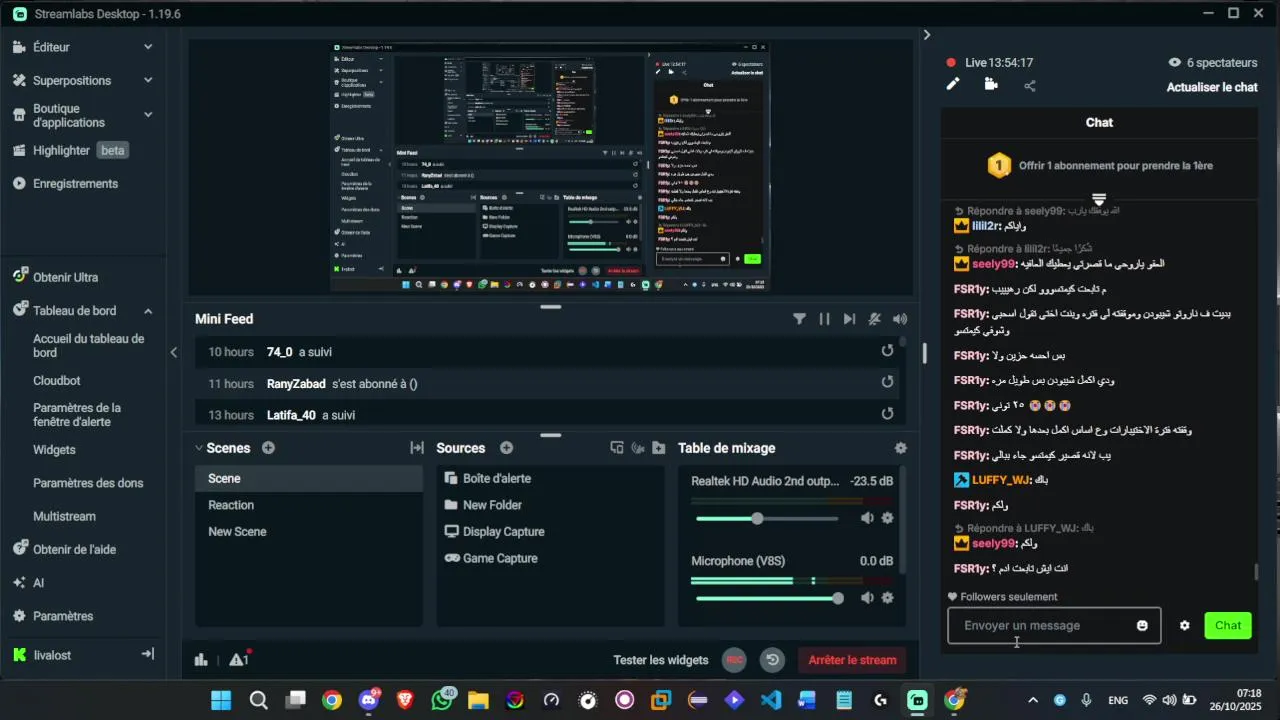This screenshot has width=1280, height=720.
Task: Open the performance stats bar-chart icon
Action: pos(201,659)
